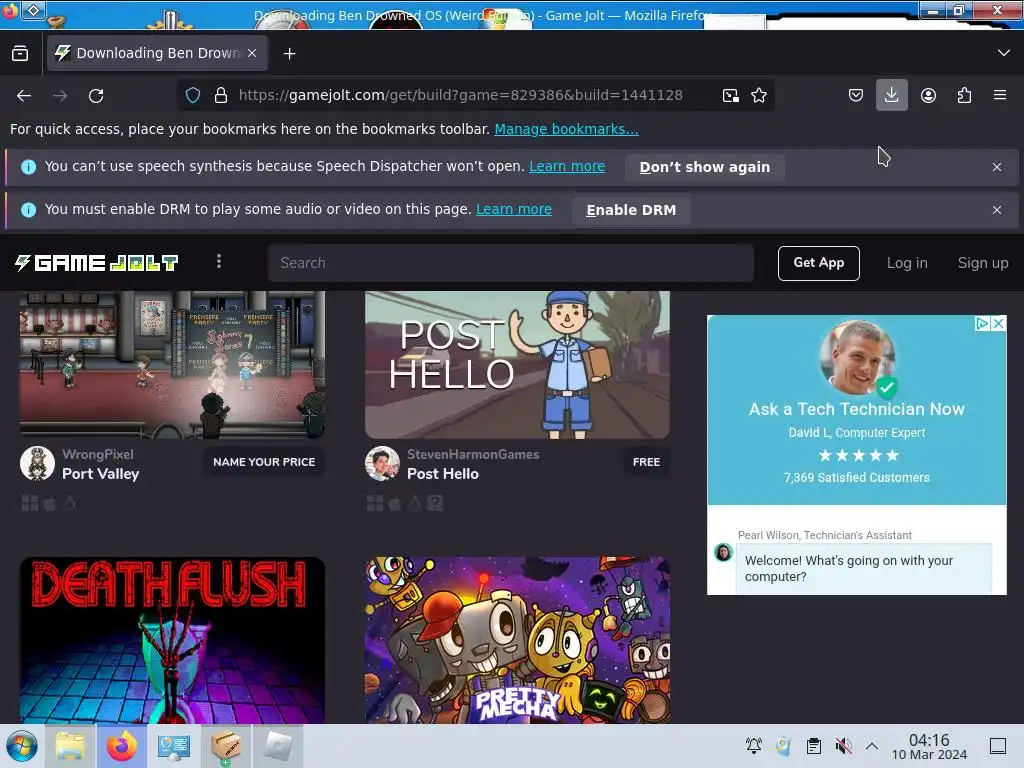
Task: Click the Enable DRM button
Action: pyautogui.click(x=631, y=210)
